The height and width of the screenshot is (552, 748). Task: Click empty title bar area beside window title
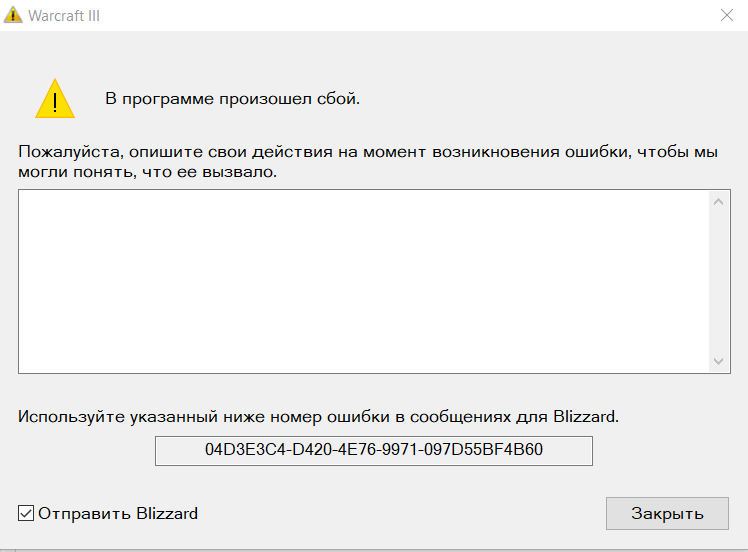pos(400,16)
